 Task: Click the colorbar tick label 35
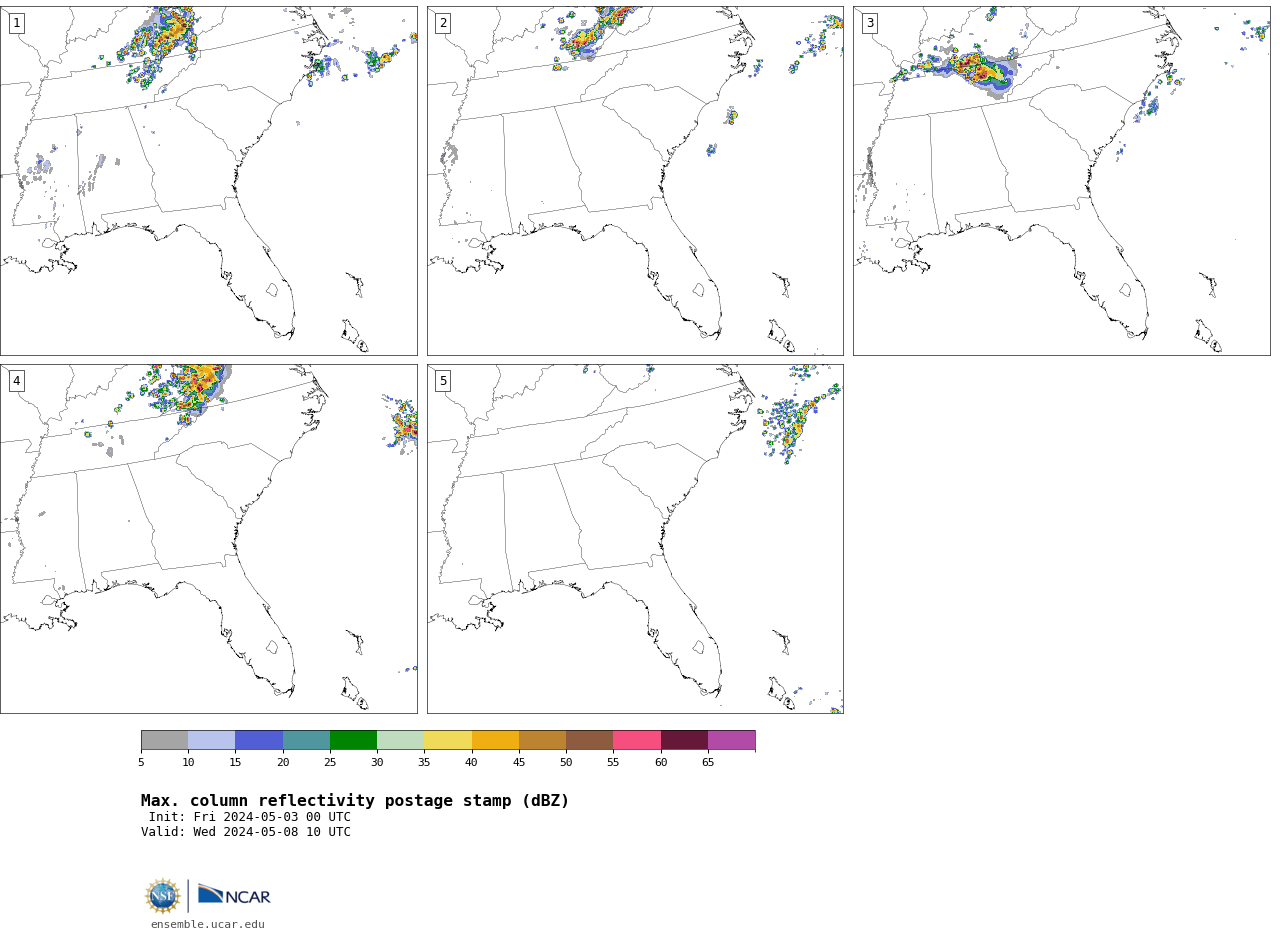[424, 763]
